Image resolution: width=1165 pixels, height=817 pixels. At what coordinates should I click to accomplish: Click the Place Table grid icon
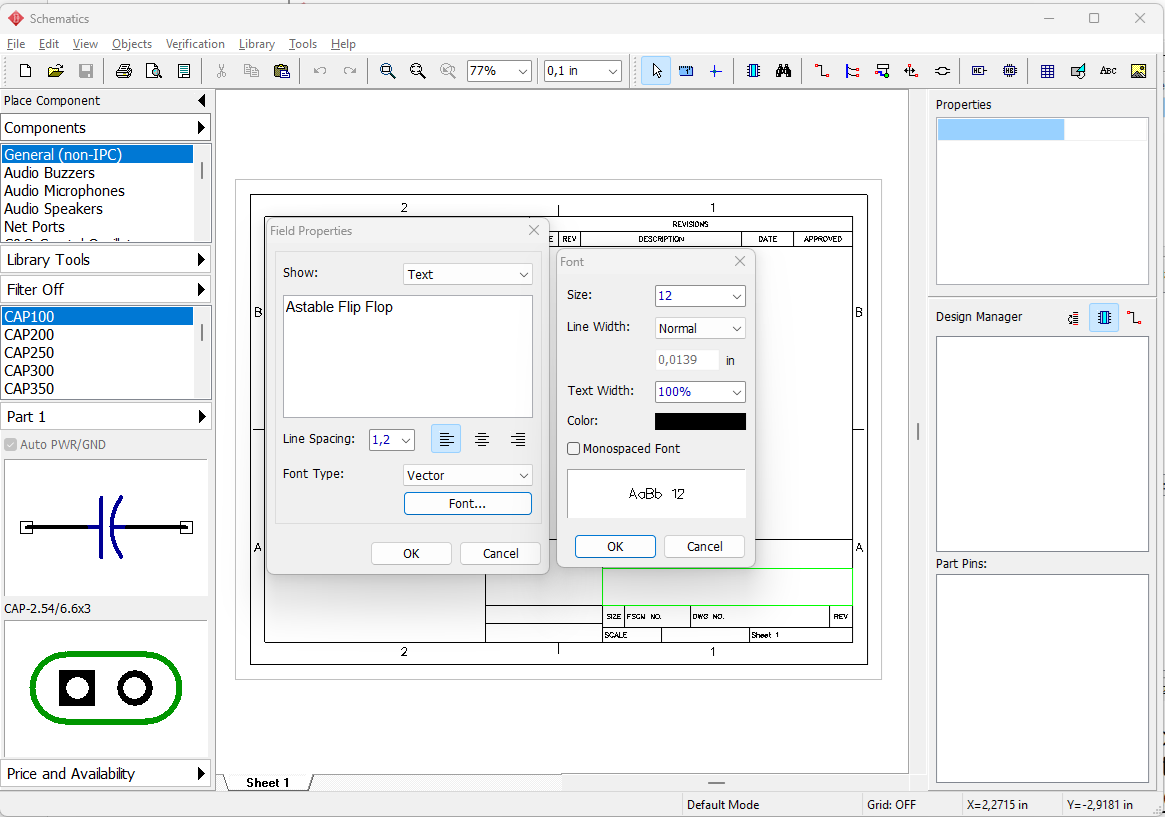(1048, 71)
